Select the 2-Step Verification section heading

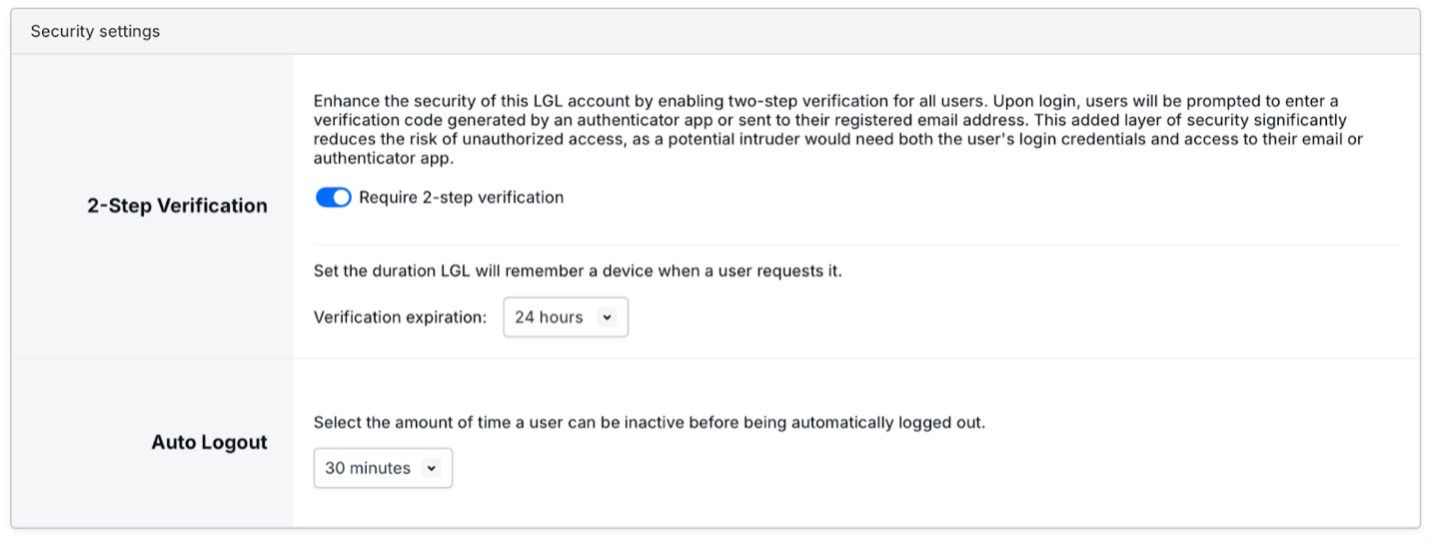click(177, 206)
